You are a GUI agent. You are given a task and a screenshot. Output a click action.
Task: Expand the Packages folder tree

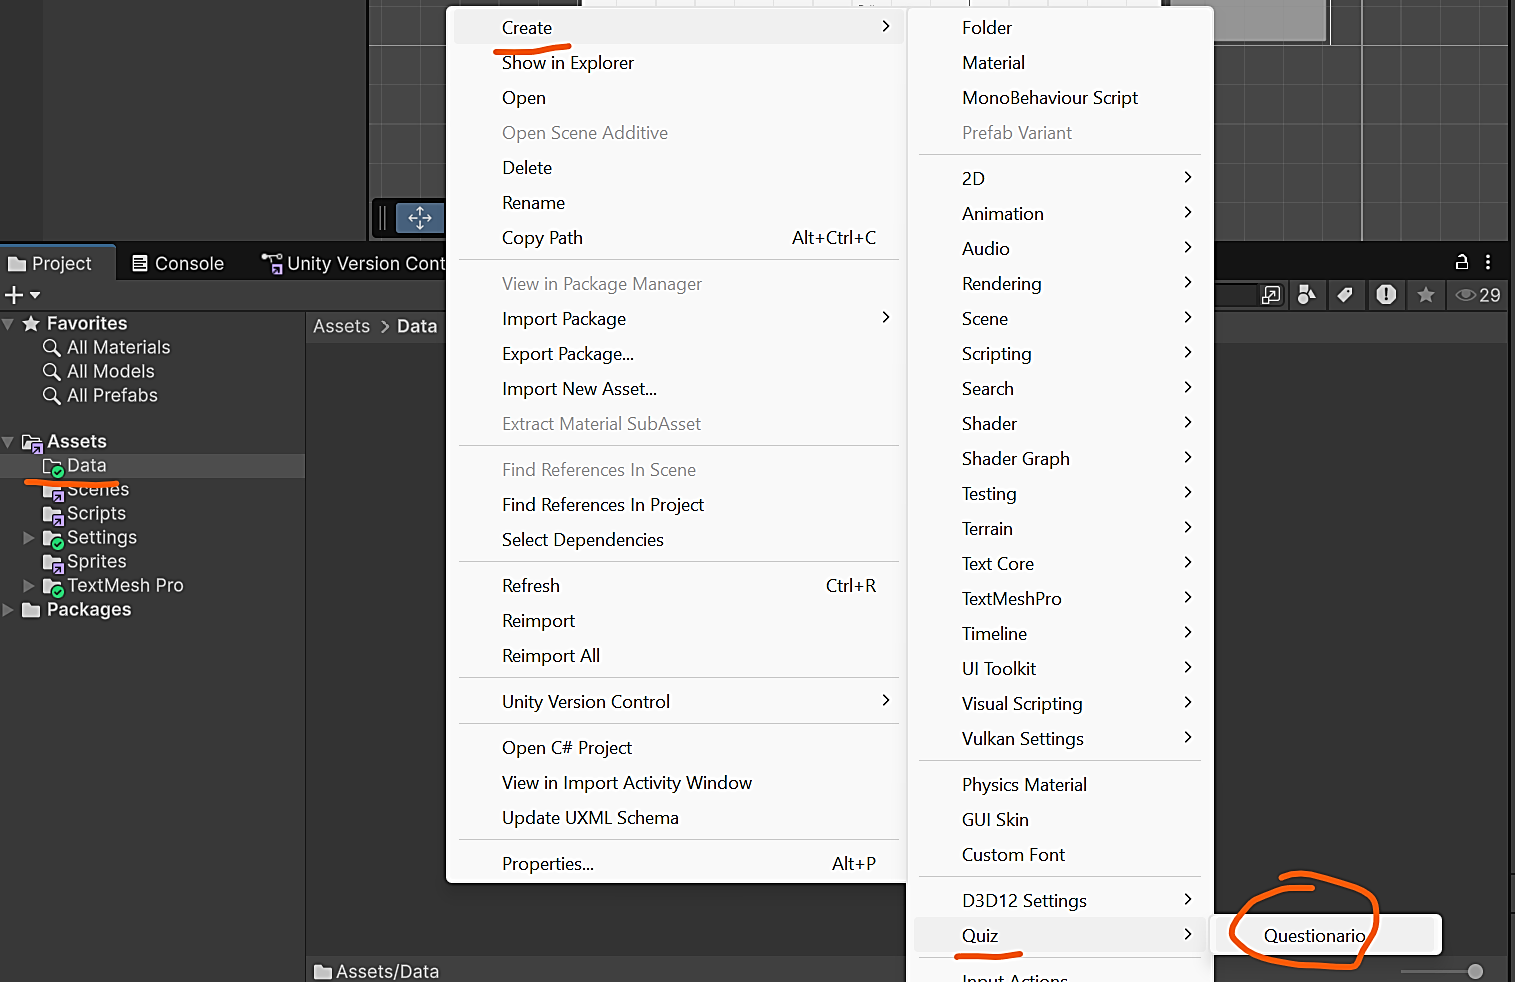(9, 610)
